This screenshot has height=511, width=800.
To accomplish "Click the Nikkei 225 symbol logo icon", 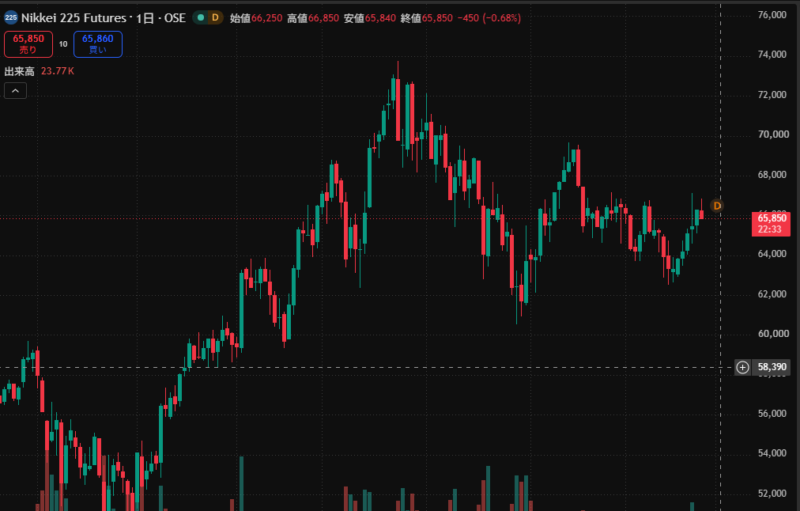I will 11,18.
